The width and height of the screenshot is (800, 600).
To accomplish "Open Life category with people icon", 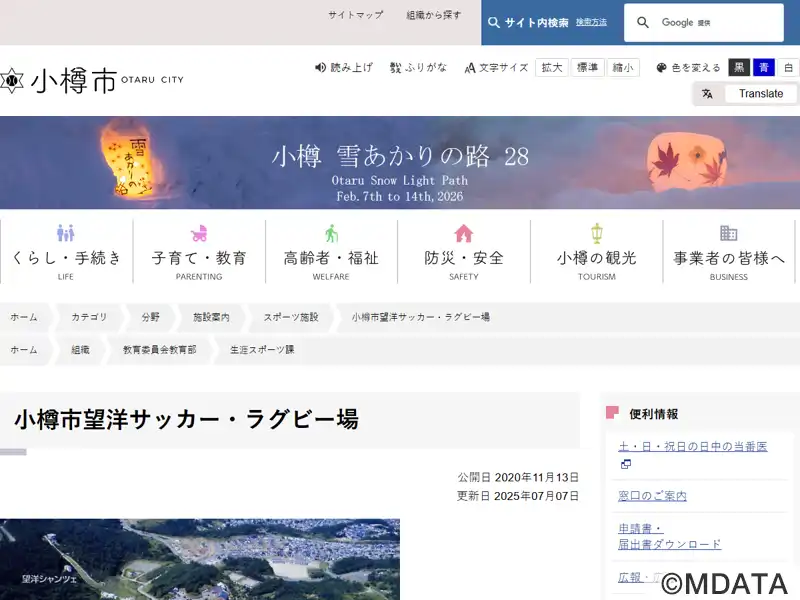I will [66, 233].
